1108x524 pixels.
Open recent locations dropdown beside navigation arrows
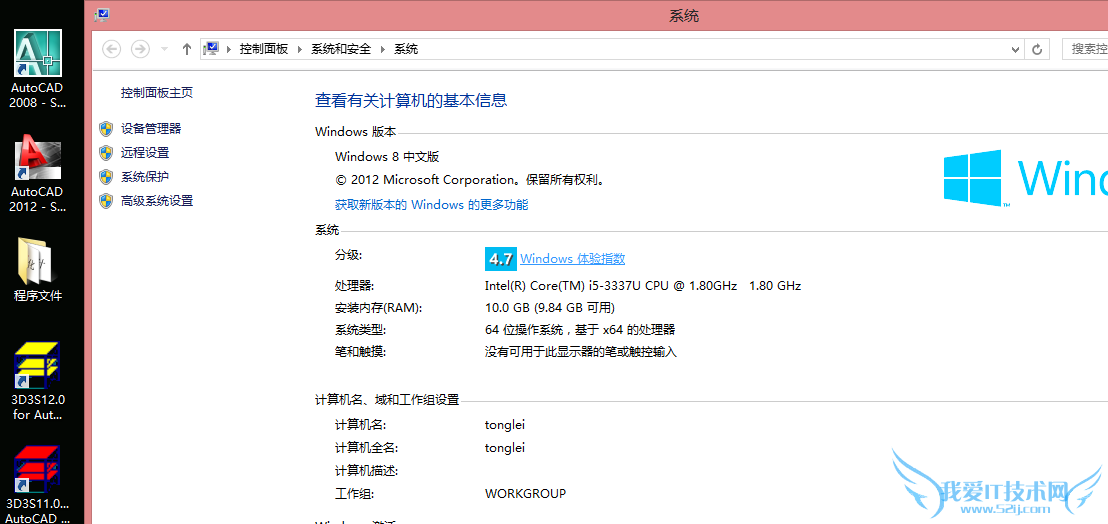coord(165,49)
